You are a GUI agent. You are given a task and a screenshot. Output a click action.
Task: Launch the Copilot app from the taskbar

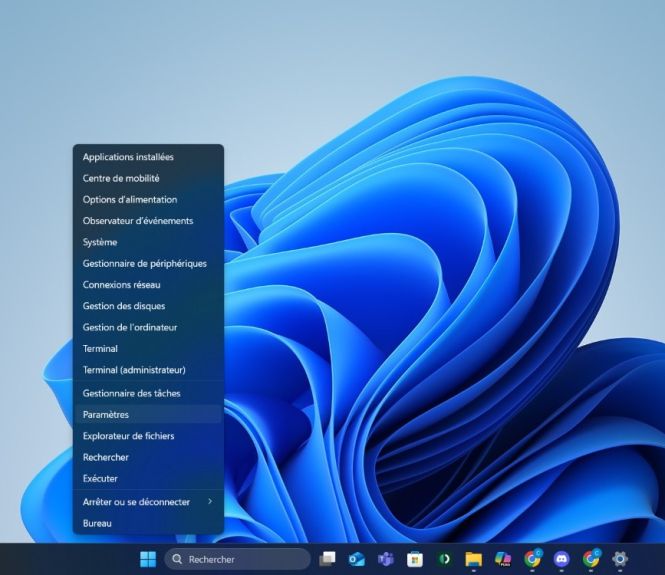point(503,559)
